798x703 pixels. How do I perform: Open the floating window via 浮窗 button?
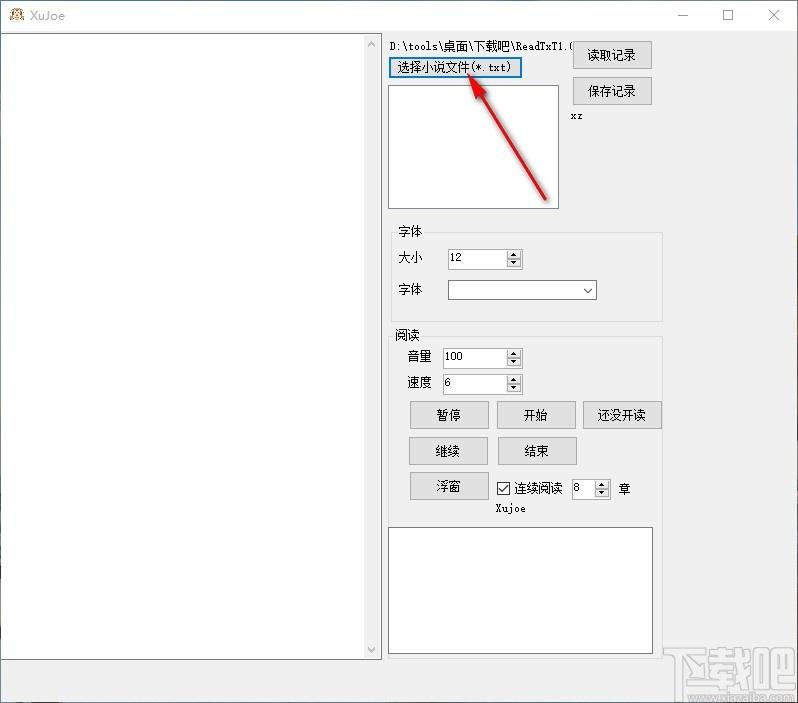click(x=449, y=486)
